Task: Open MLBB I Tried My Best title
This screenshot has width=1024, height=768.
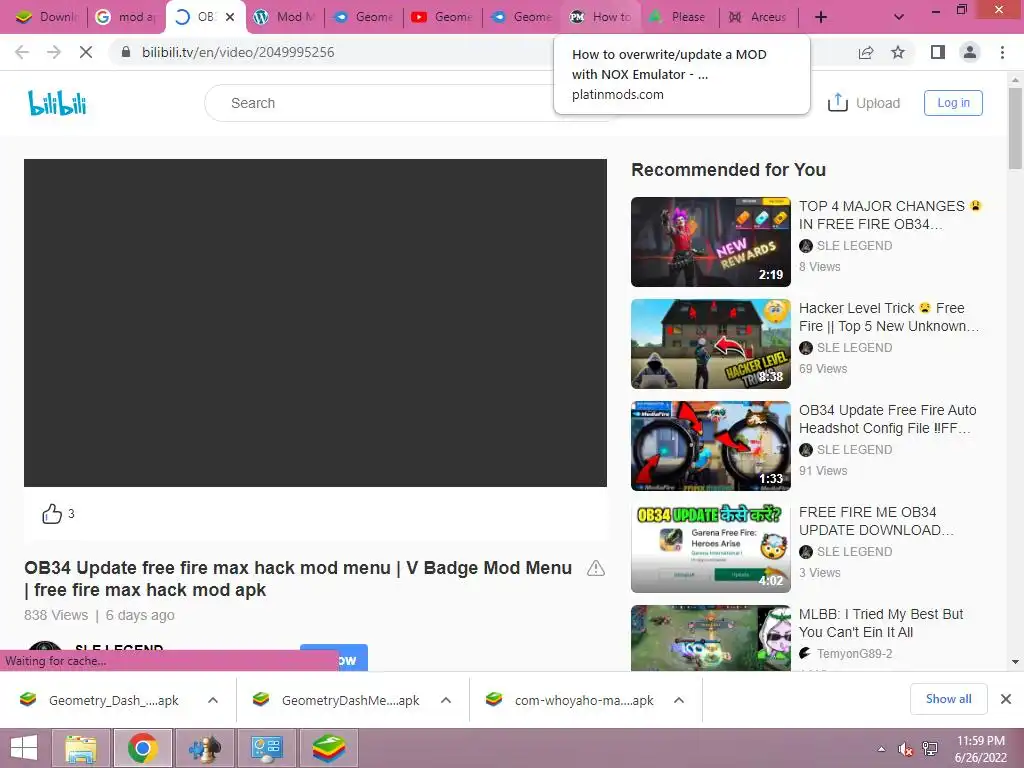Action: 881,623
